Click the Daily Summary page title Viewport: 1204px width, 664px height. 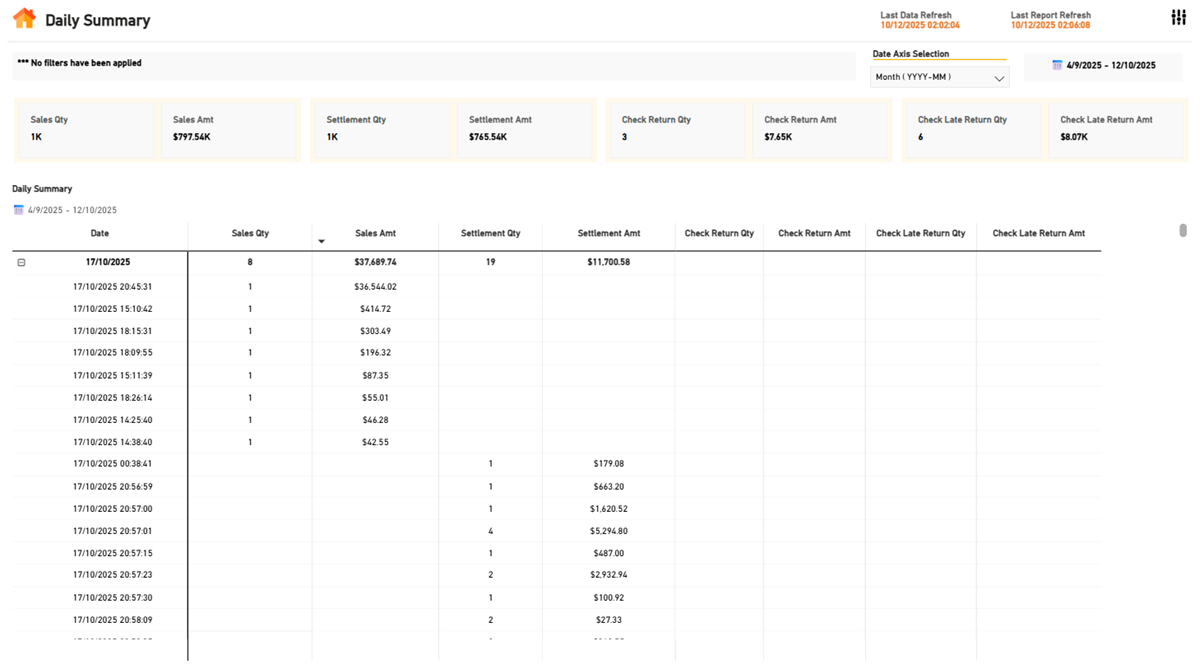97,20
